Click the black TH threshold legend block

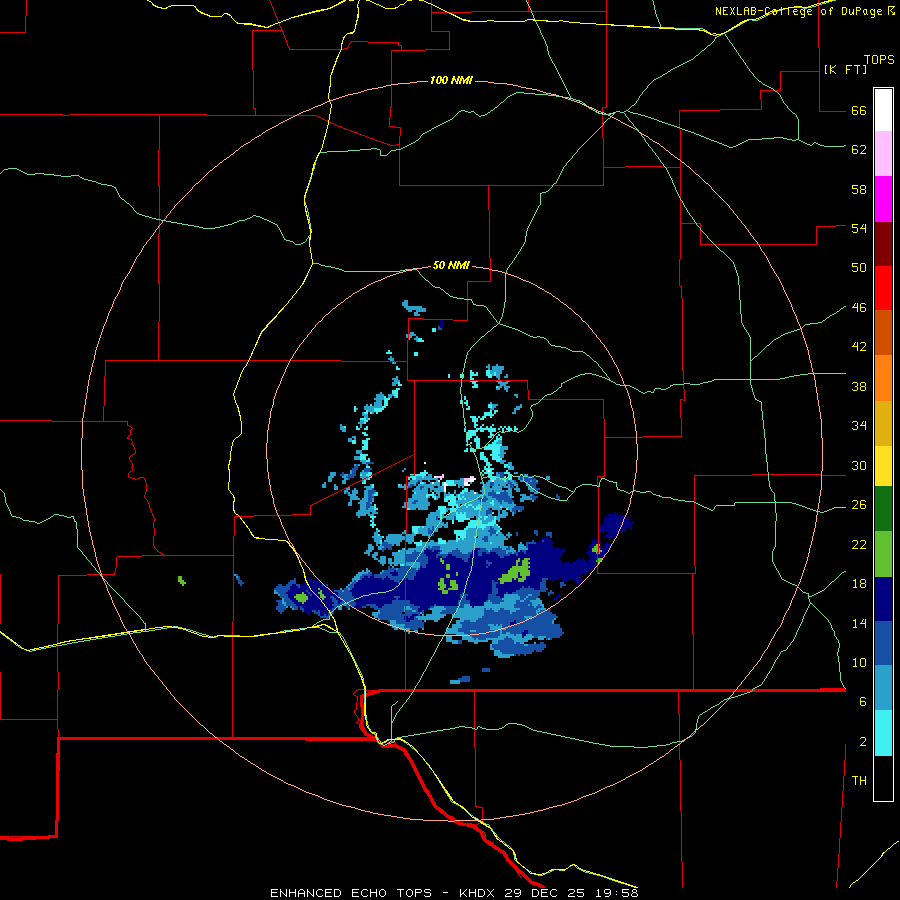click(883, 778)
